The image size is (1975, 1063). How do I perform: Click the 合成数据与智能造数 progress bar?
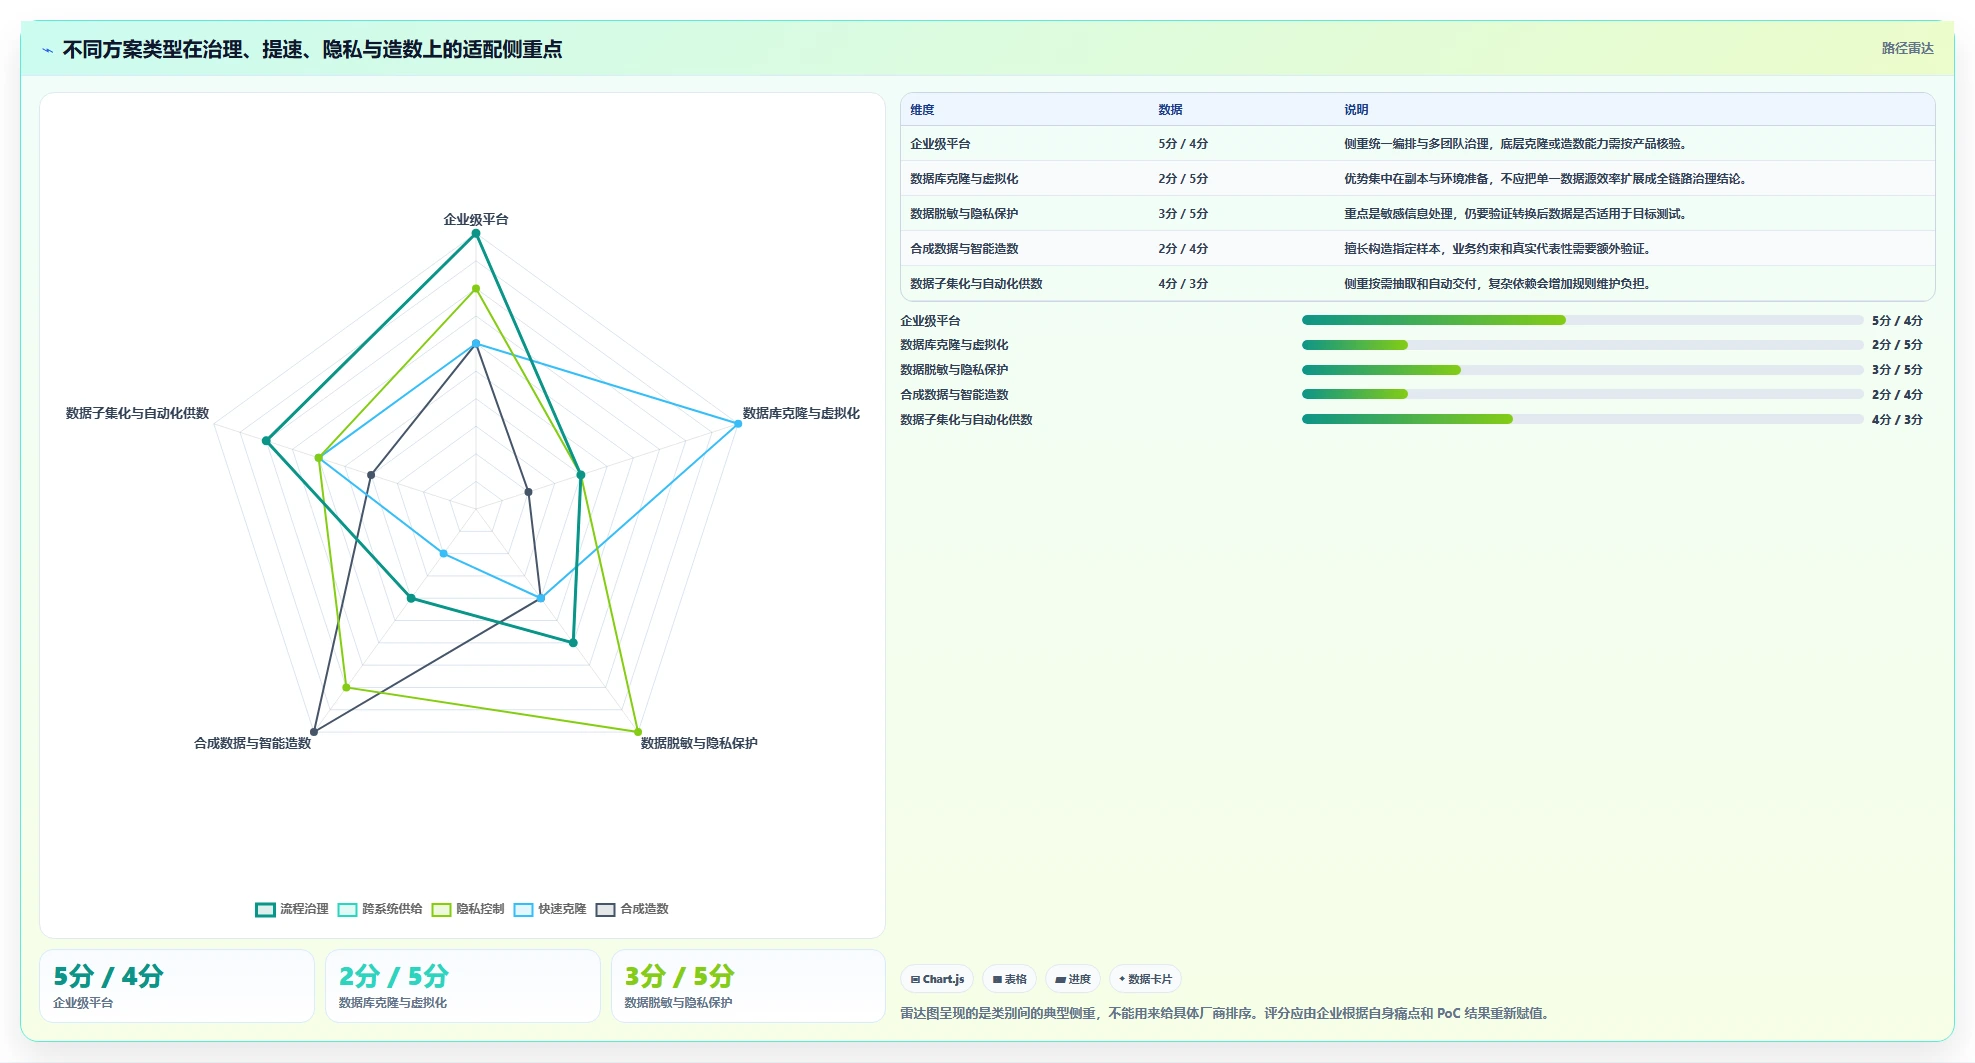pos(1582,394)
